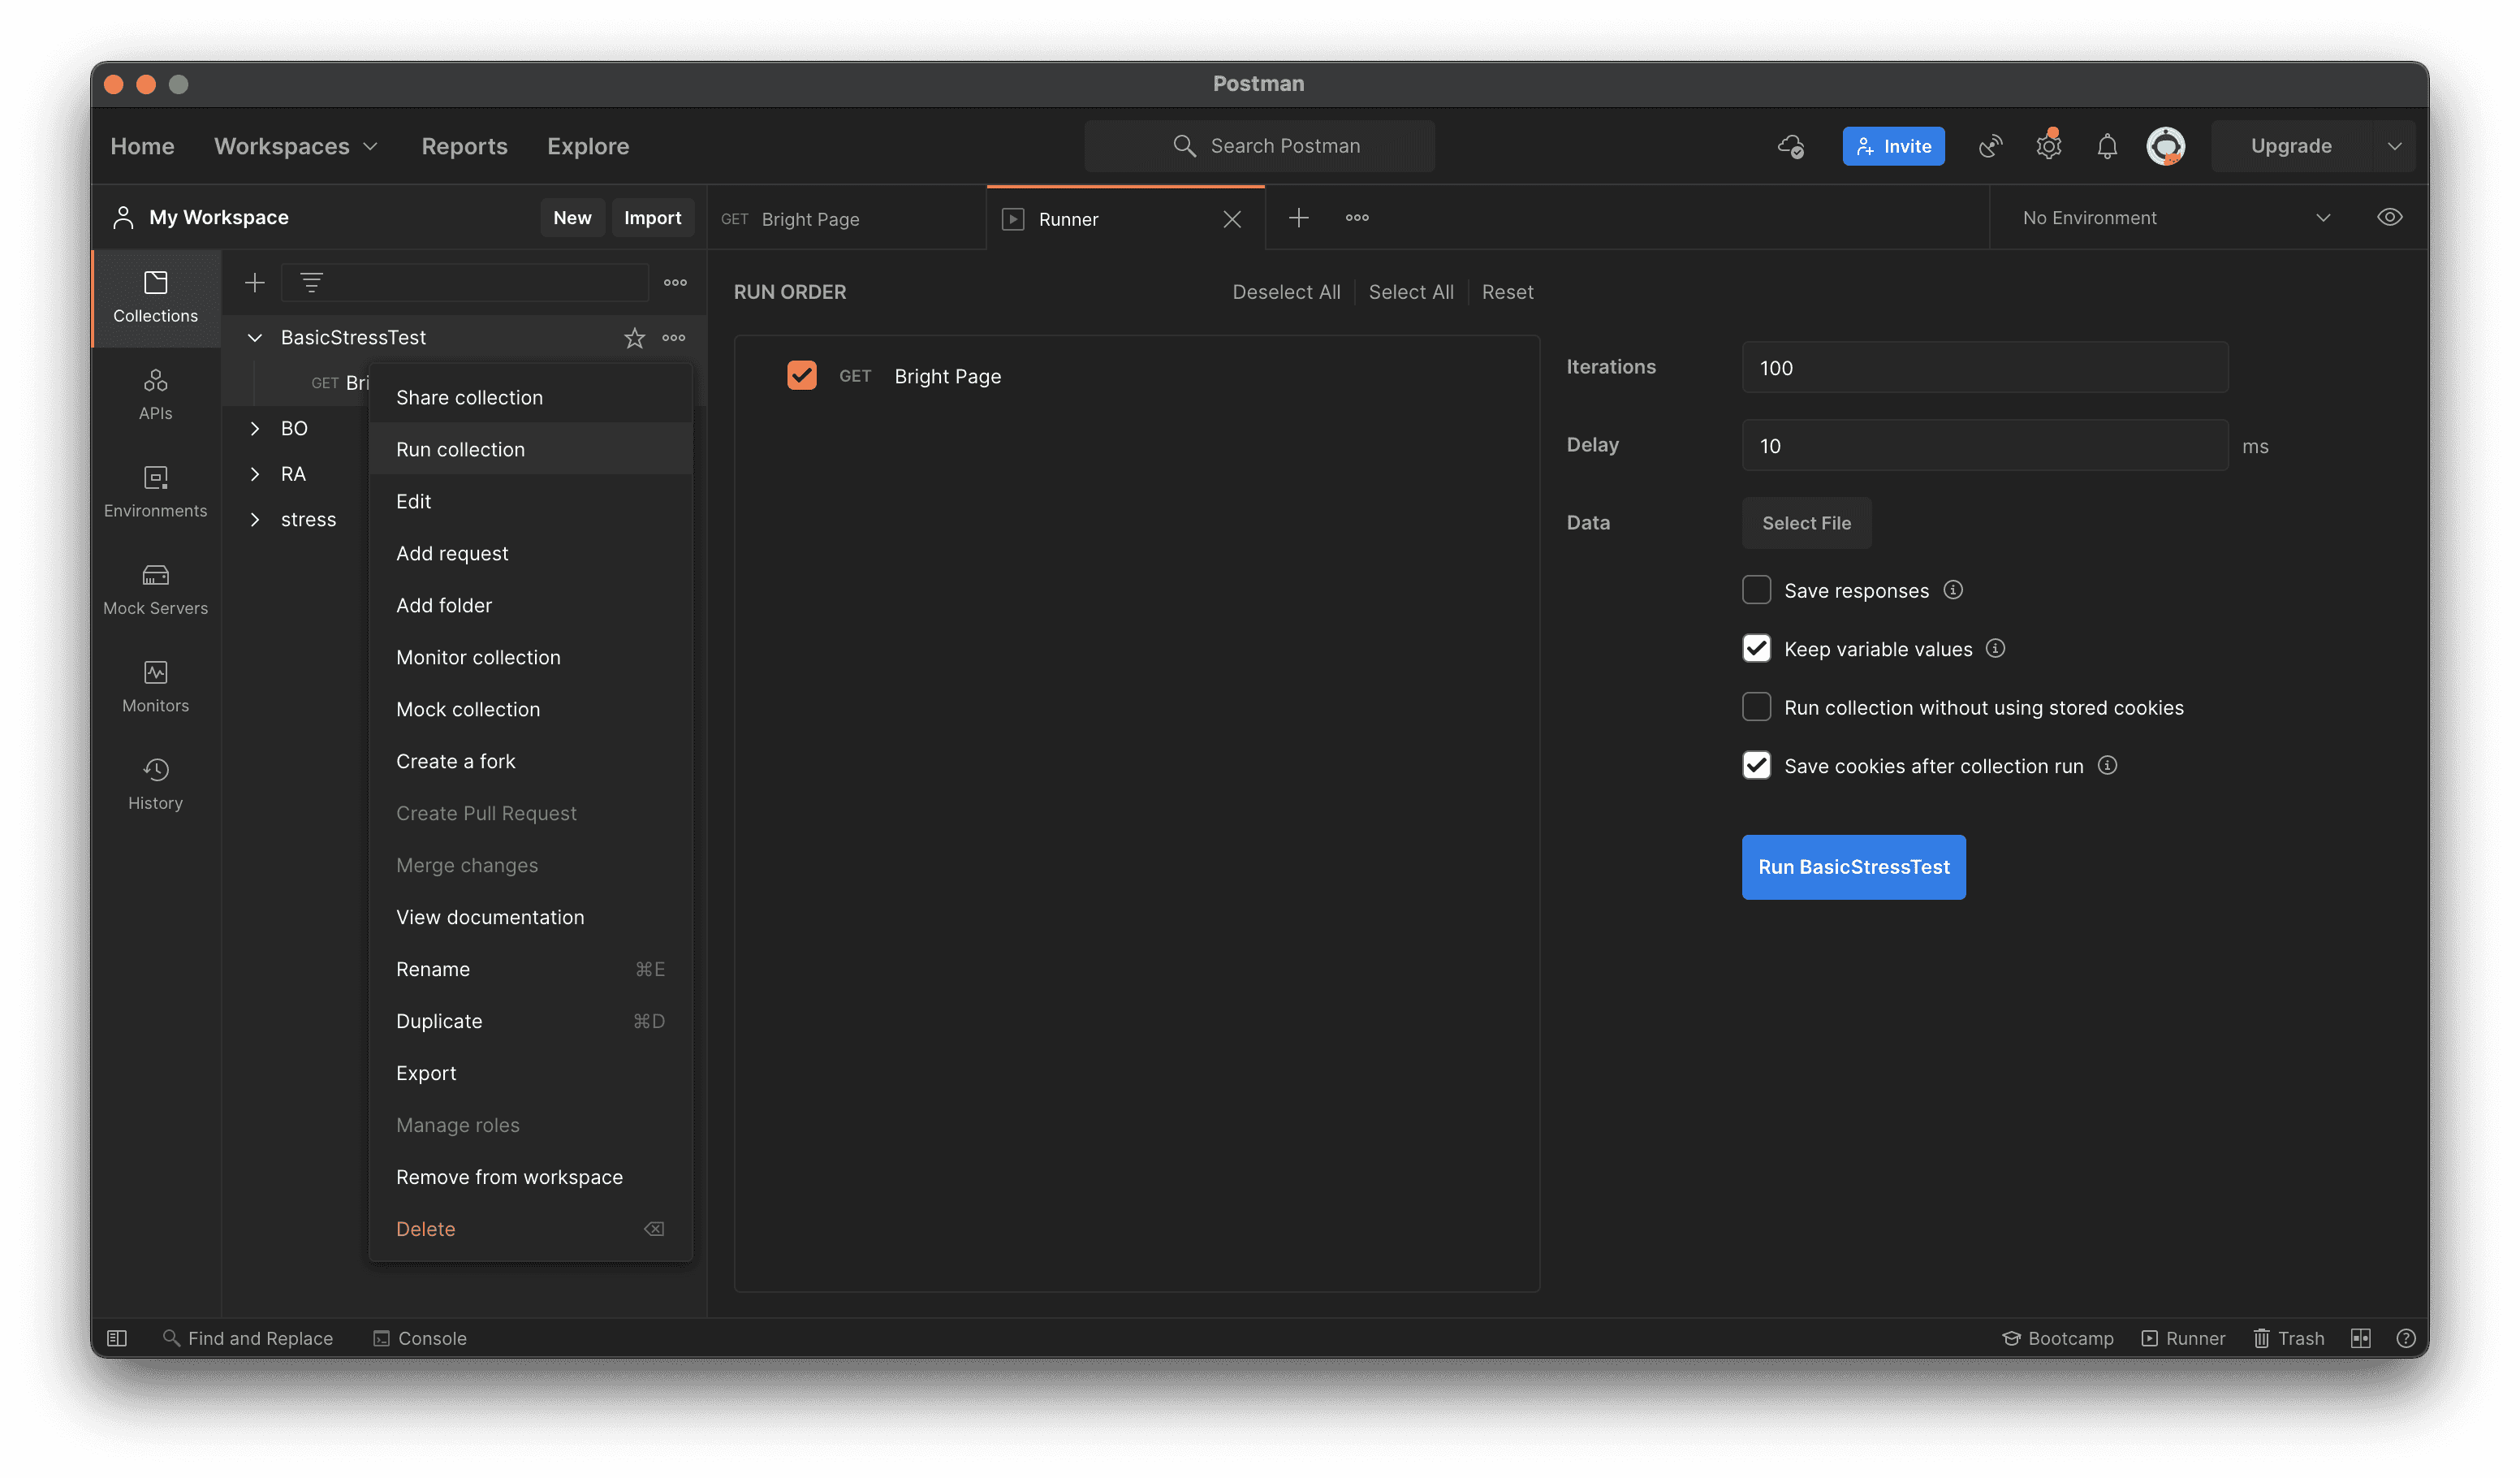Open the capture requests satellite icon
Screen dimensions: 2520x1478
click(1990, 146)
